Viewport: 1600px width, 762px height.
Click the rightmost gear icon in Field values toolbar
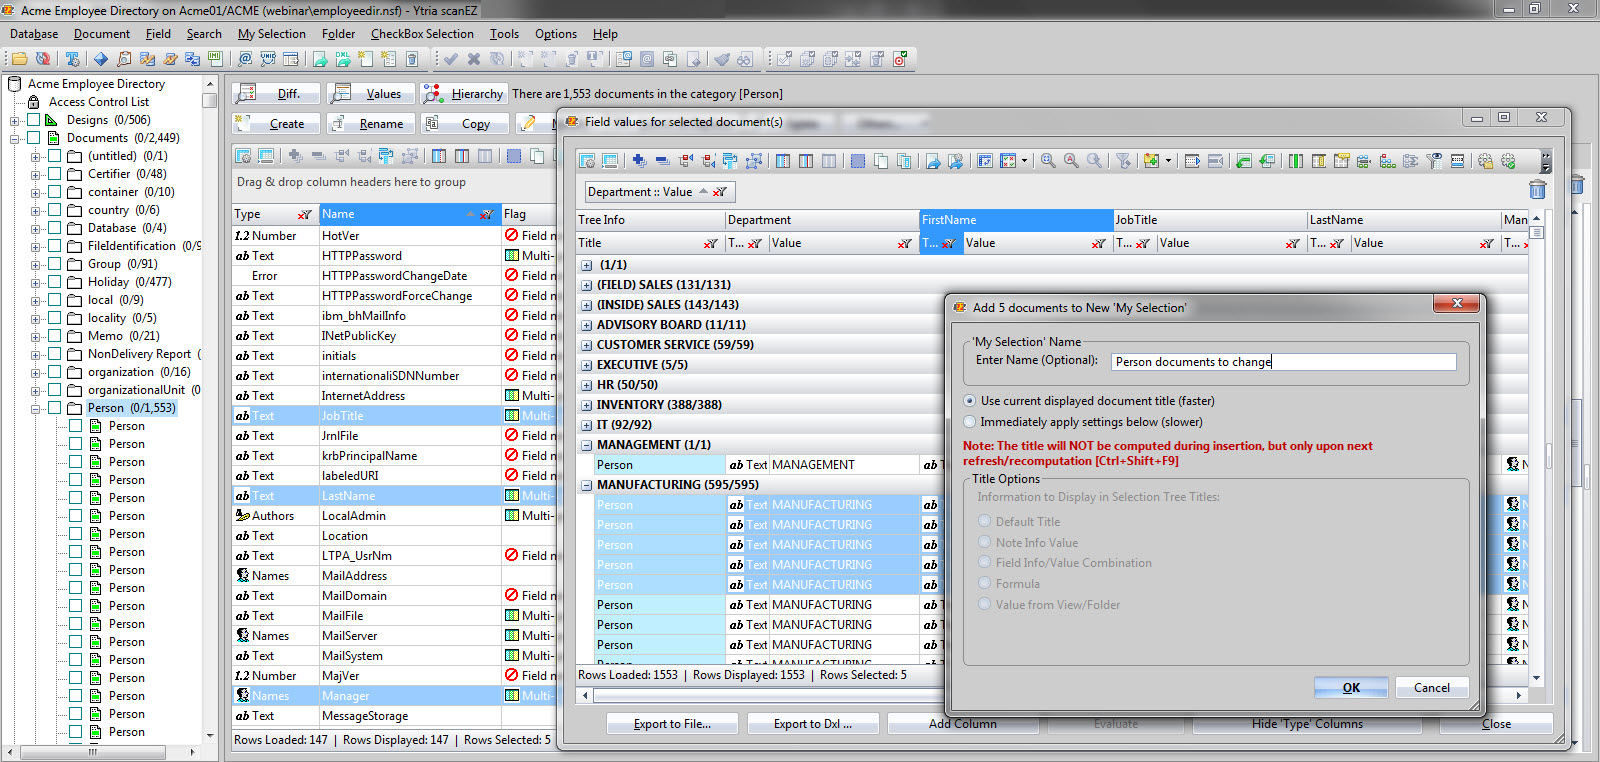tap(1508, 160)
